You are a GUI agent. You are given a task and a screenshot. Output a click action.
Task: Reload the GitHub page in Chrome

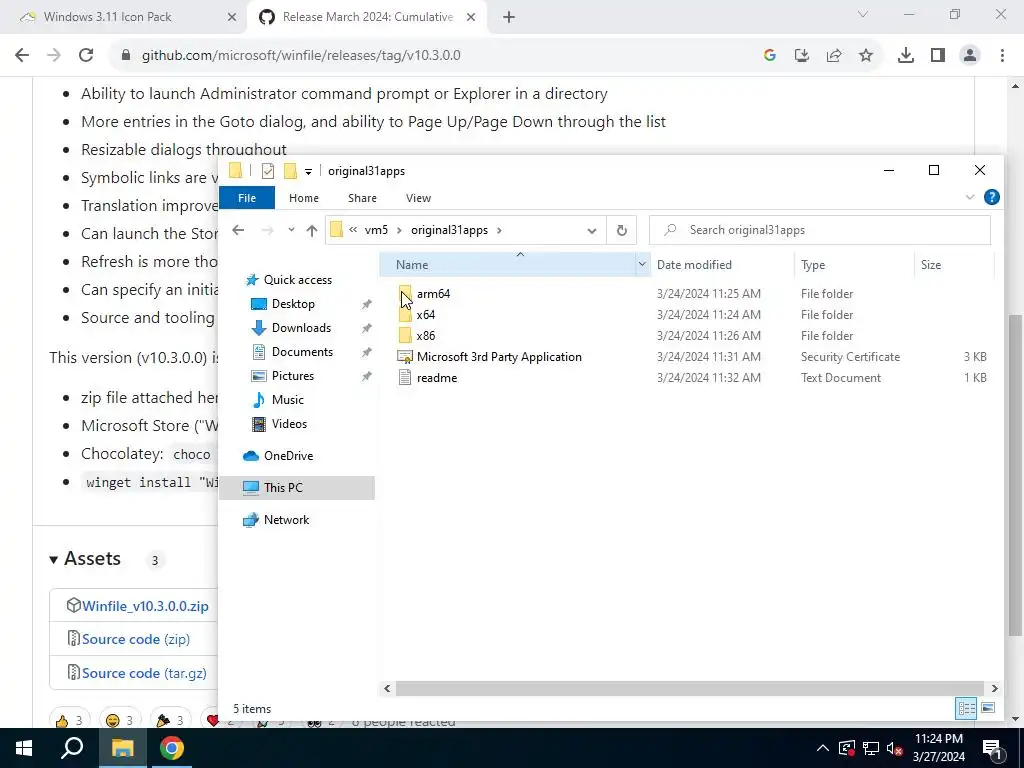click(x=86, y=56)
